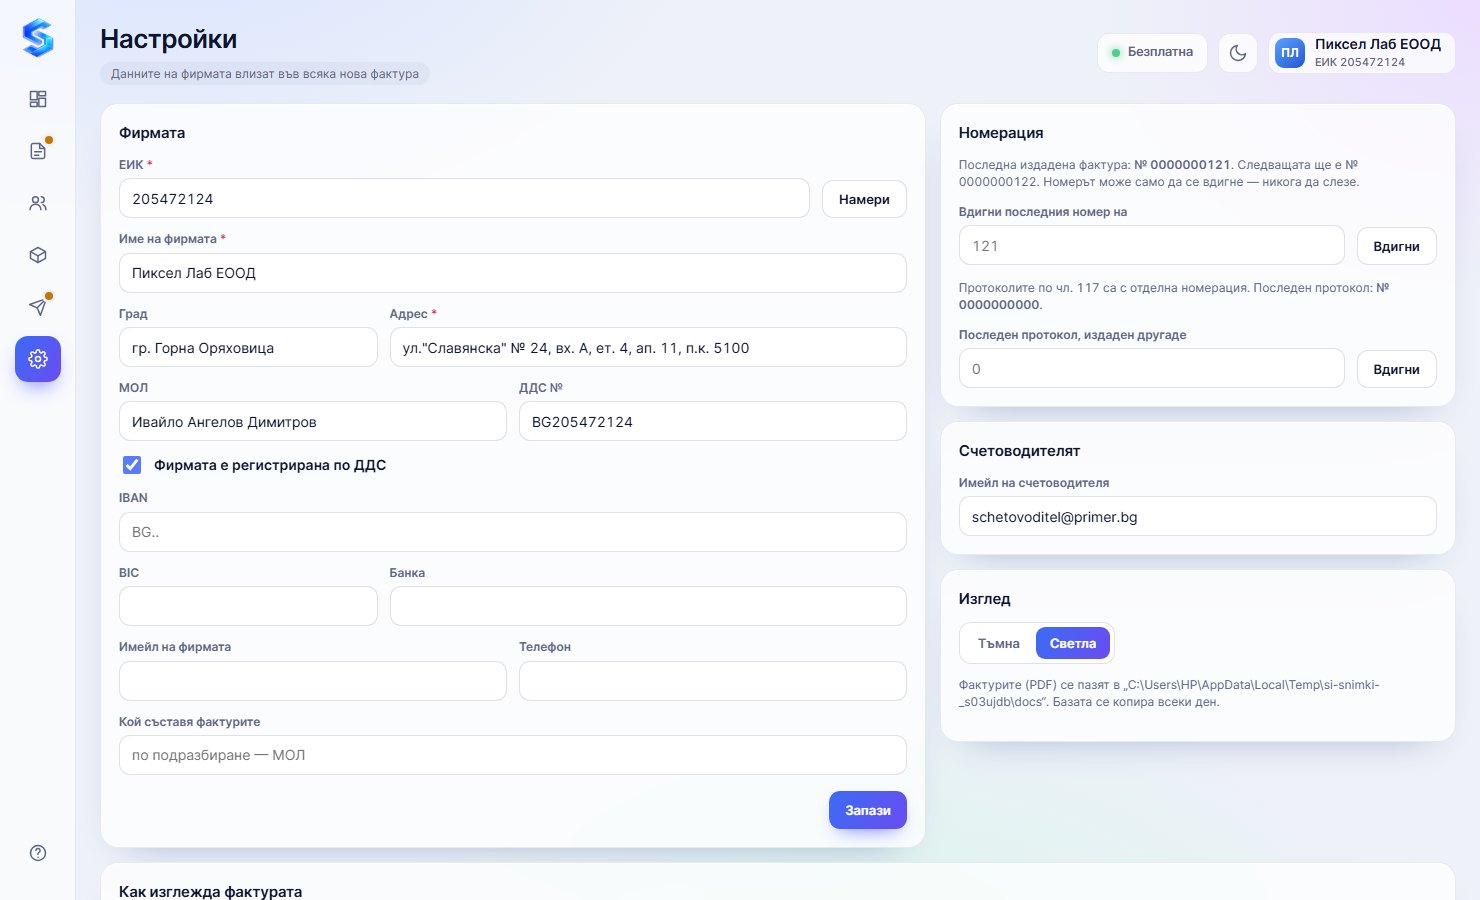Click the Счетоводителят section heading
This screenshot has height=900, width=1480.
[1019, 451]
